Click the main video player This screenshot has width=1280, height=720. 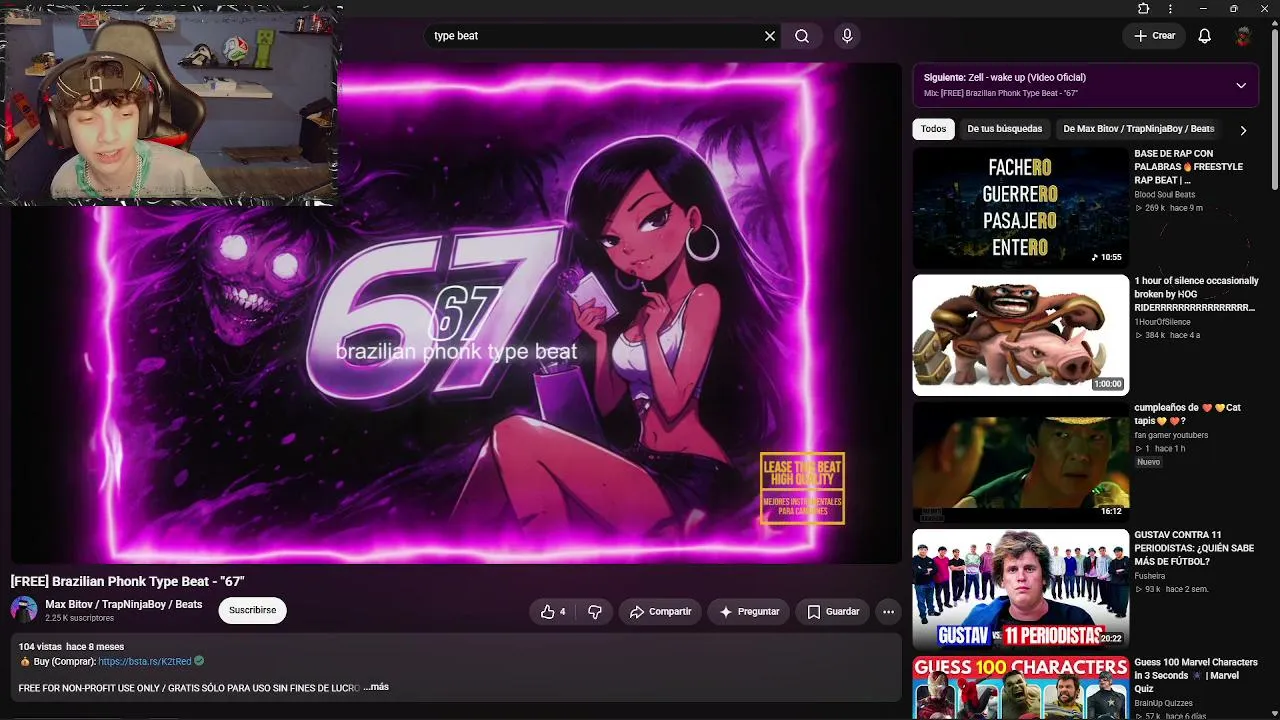tap(456, 313)
